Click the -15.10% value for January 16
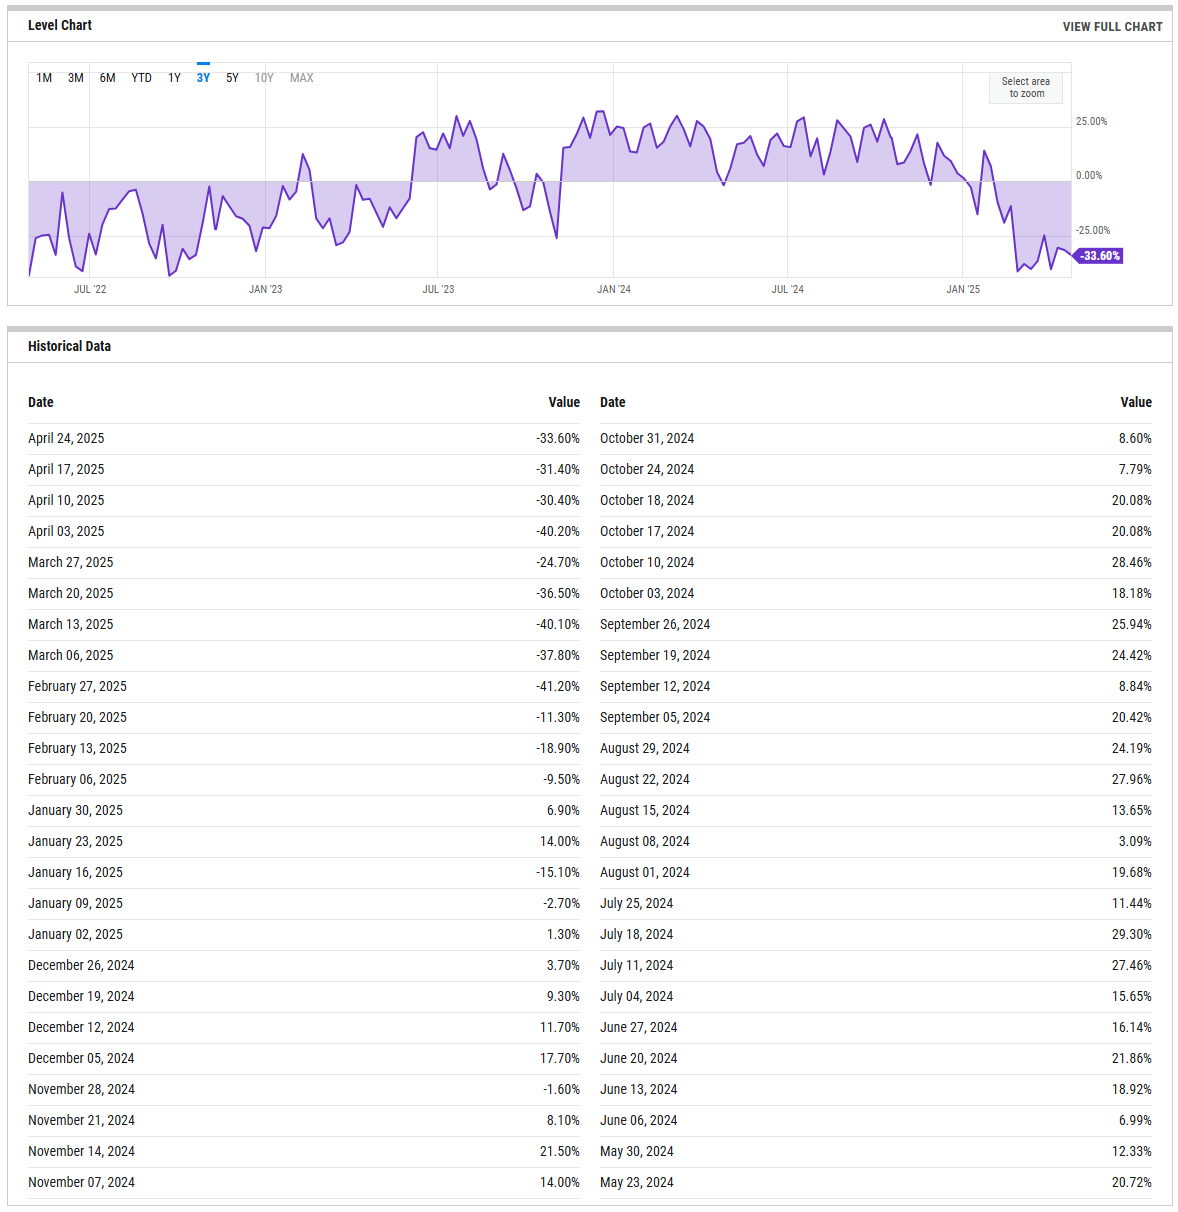This screenshot has height=1212, width=1178. (x=558, y=872)
